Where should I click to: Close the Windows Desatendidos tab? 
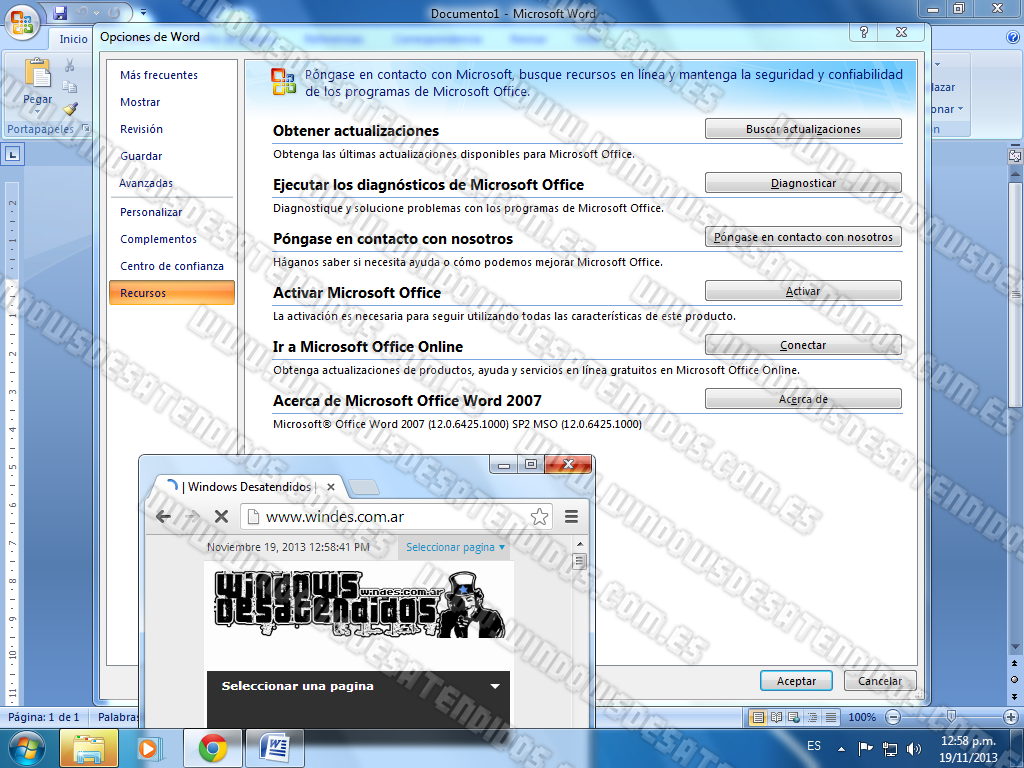pos(331,487)
